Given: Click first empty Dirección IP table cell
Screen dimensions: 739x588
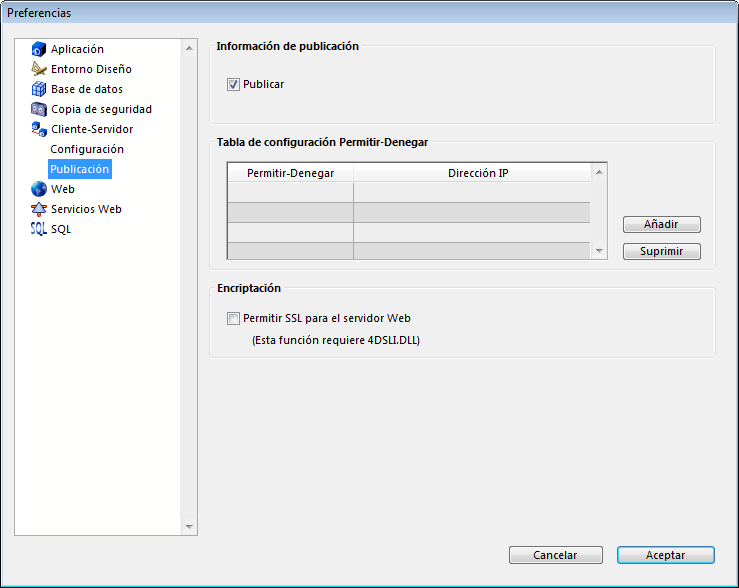Looking at the screenshot, I should 472,193.
